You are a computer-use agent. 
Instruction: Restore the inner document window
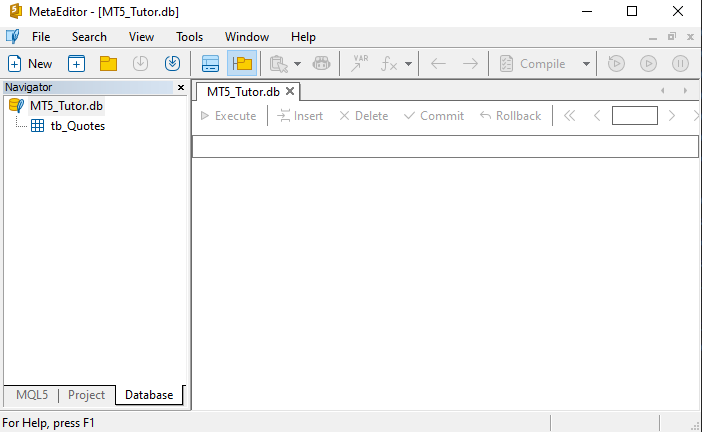pos(672,37)
